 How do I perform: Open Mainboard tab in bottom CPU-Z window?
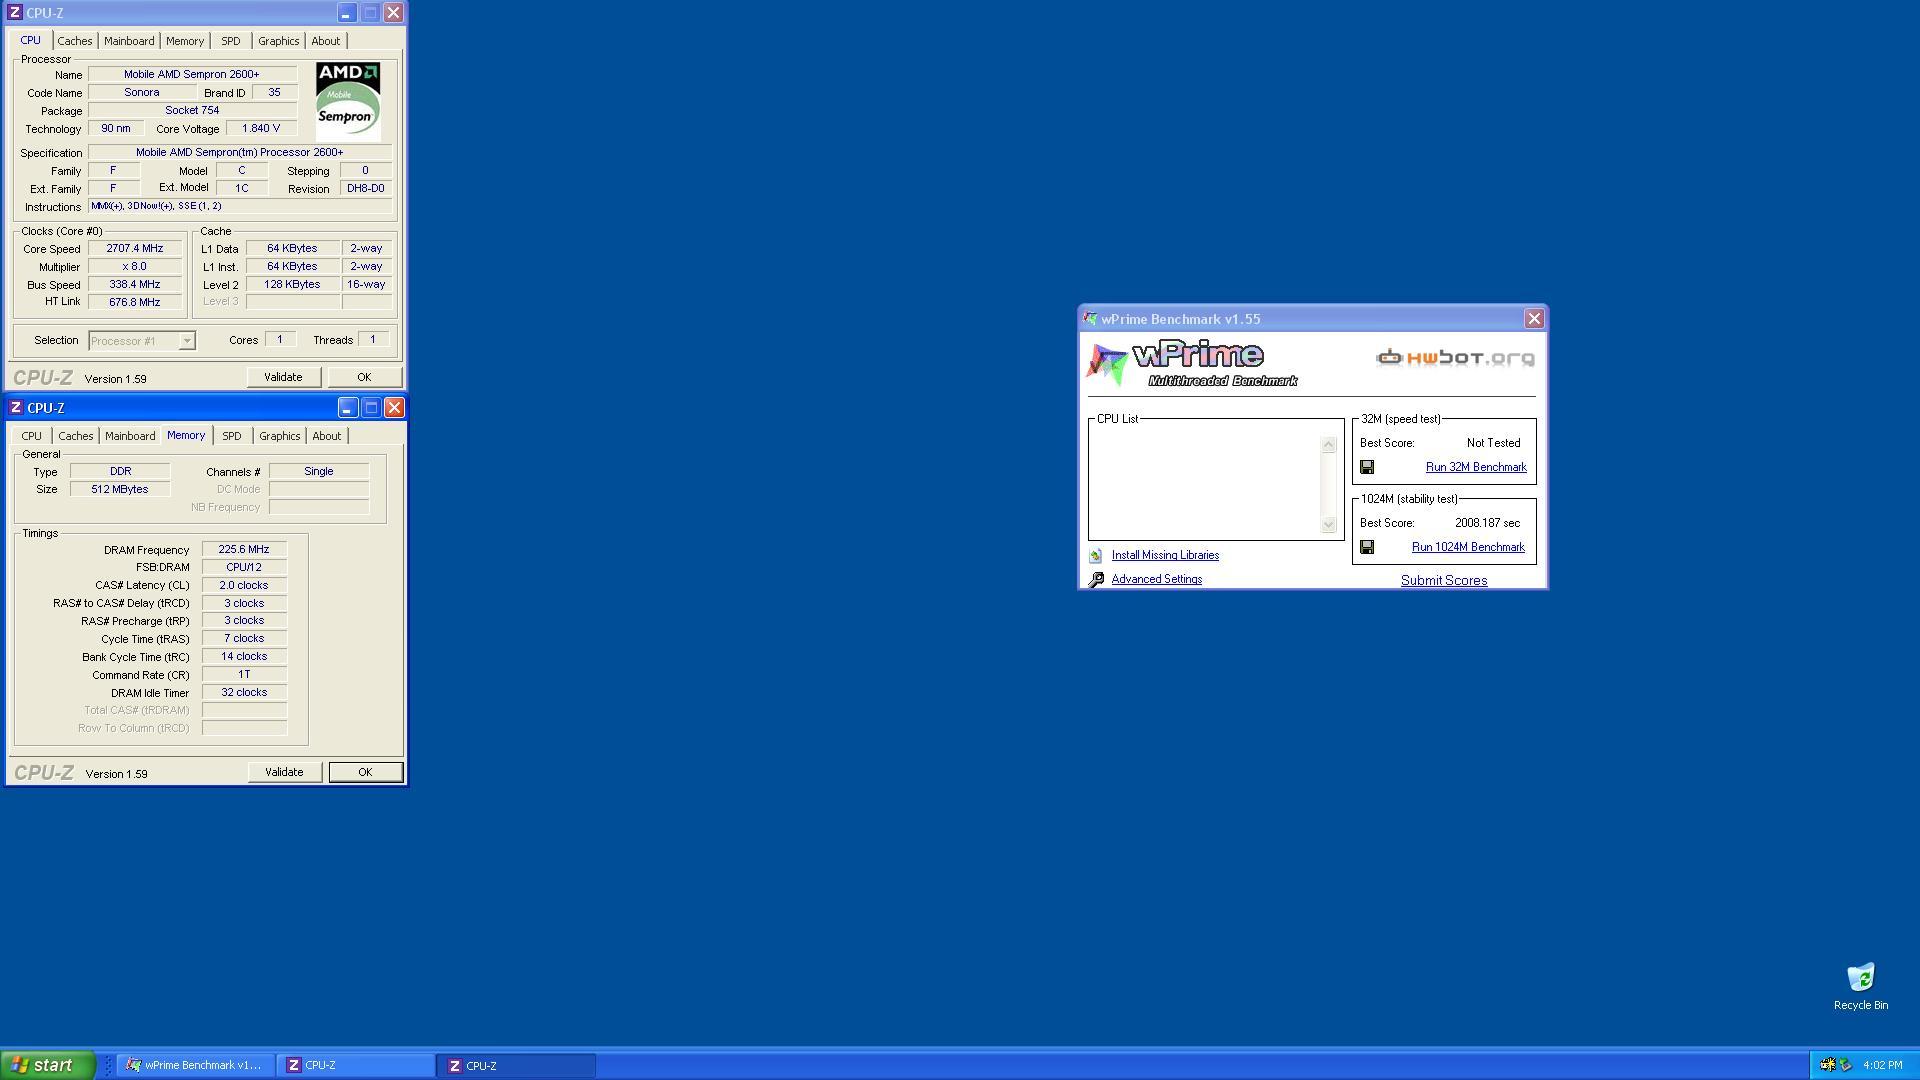pos(130,436)
